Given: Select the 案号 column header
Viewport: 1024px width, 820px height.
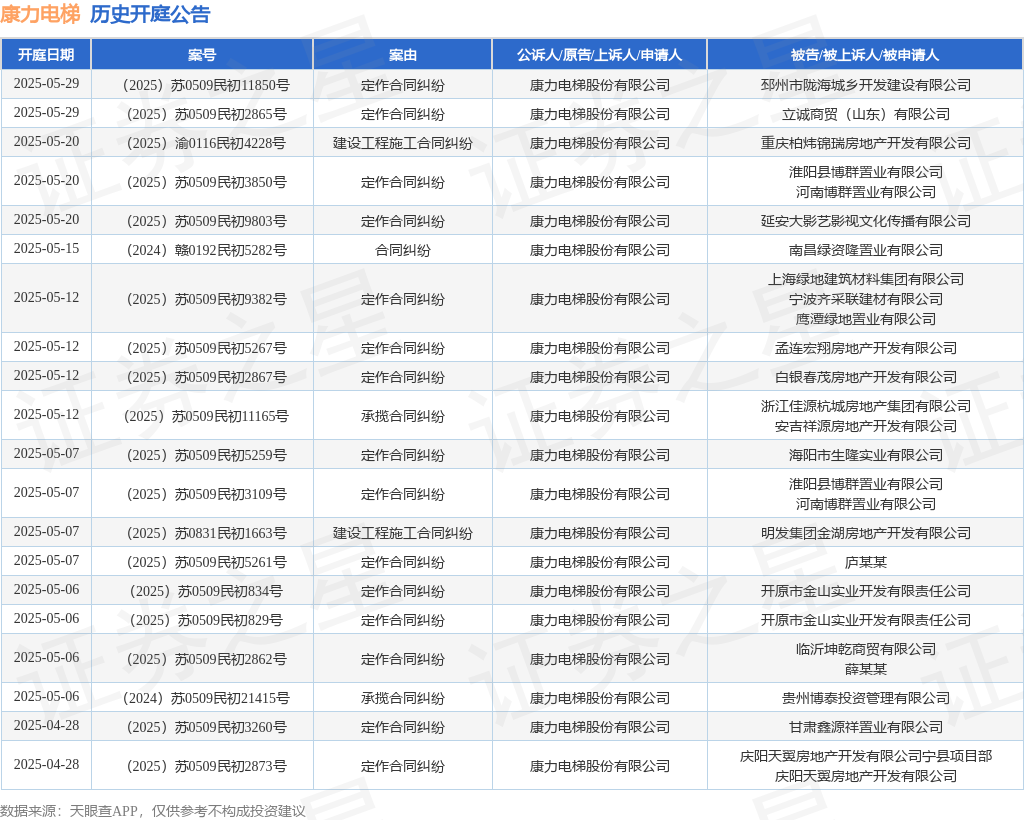Looking at the screenshot, I should (202, 55).
